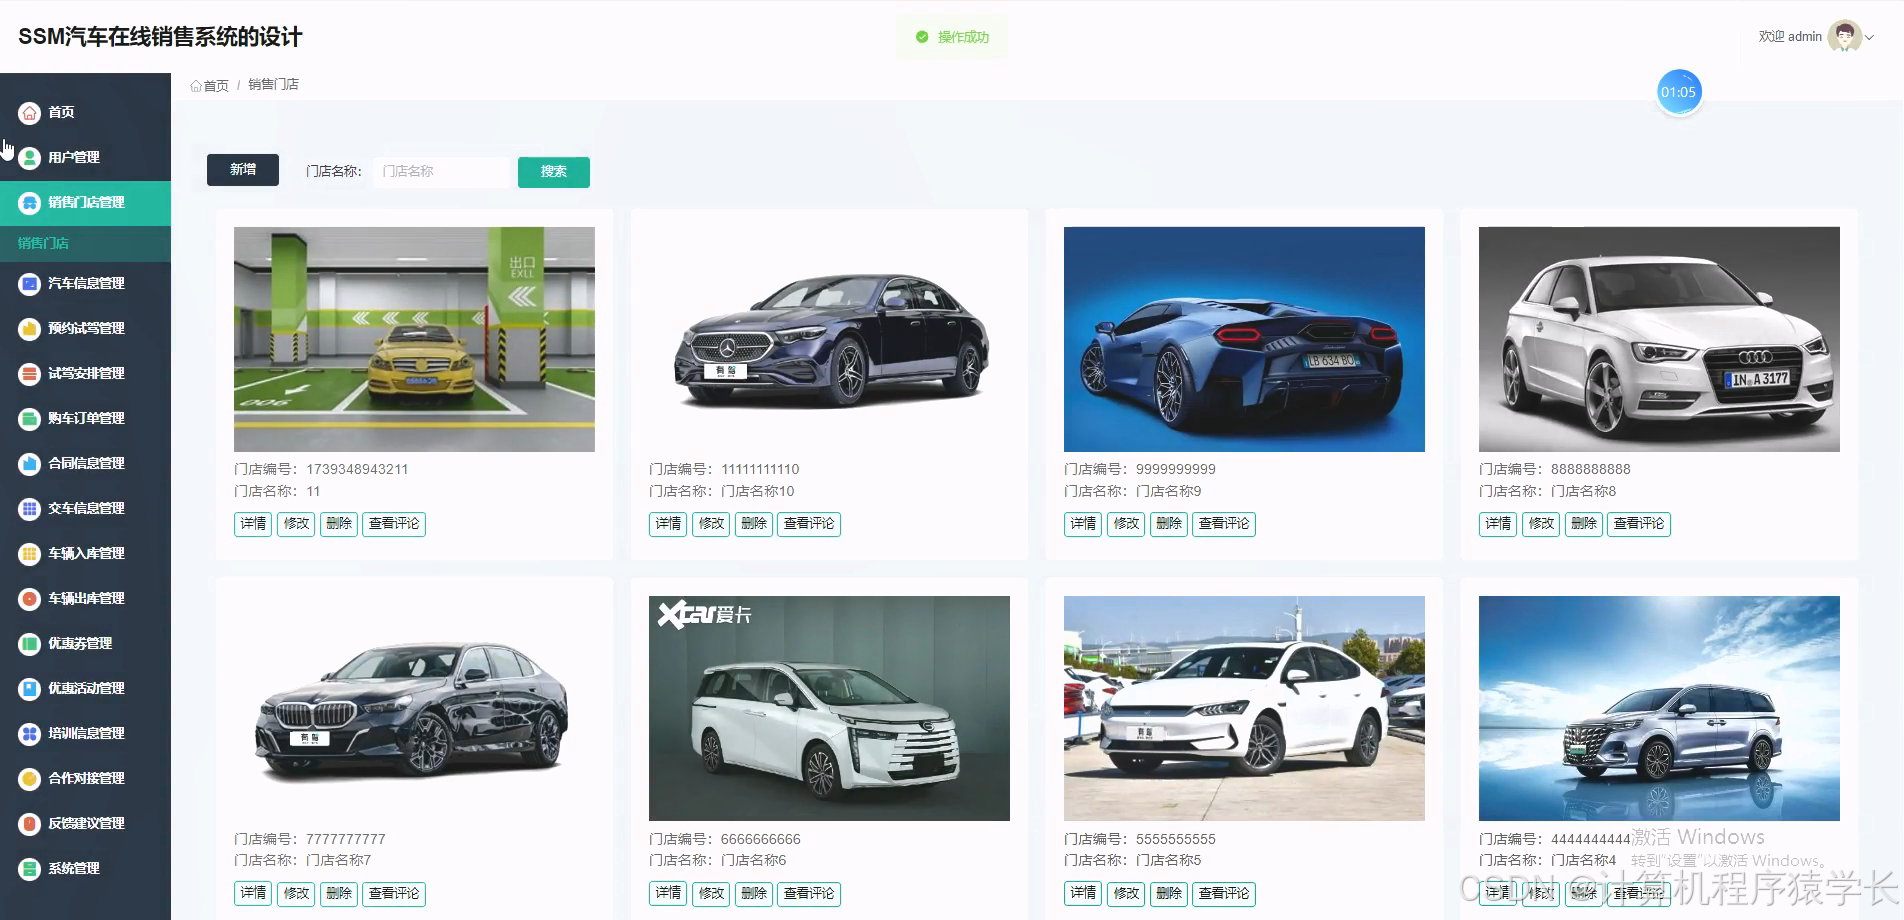Click the 销售门店管理 sidebar icon
The height and width of the screenshot is (920, 1904).
tap(30, 203)
